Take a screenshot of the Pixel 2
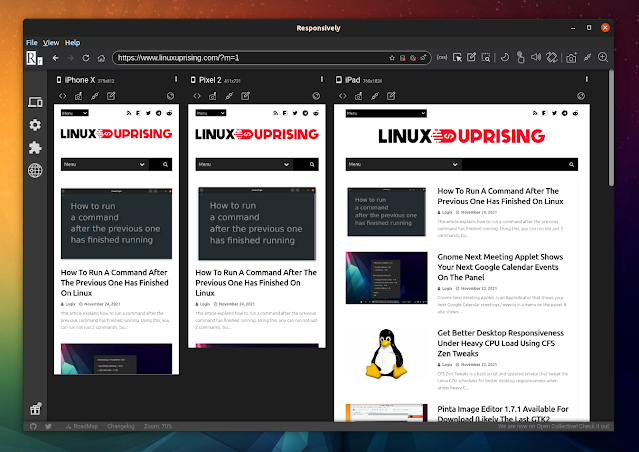Screen dimensions: 639x452 pos(212,96)
